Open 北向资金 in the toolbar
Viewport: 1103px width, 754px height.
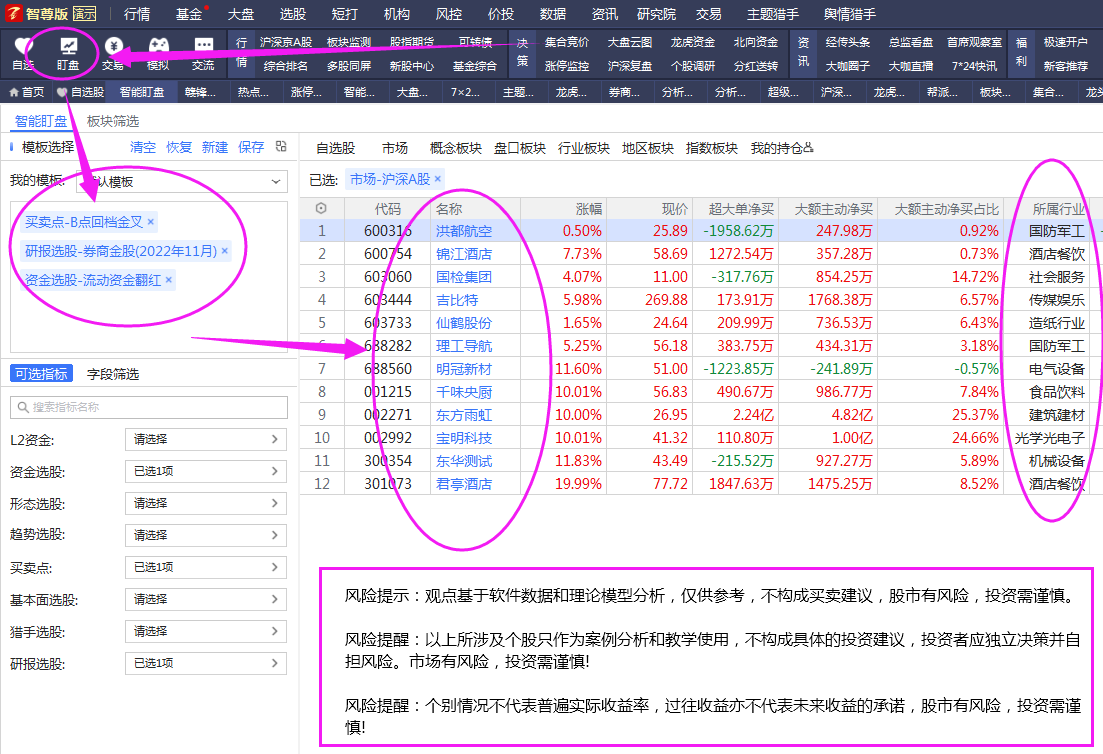(756, 42)
